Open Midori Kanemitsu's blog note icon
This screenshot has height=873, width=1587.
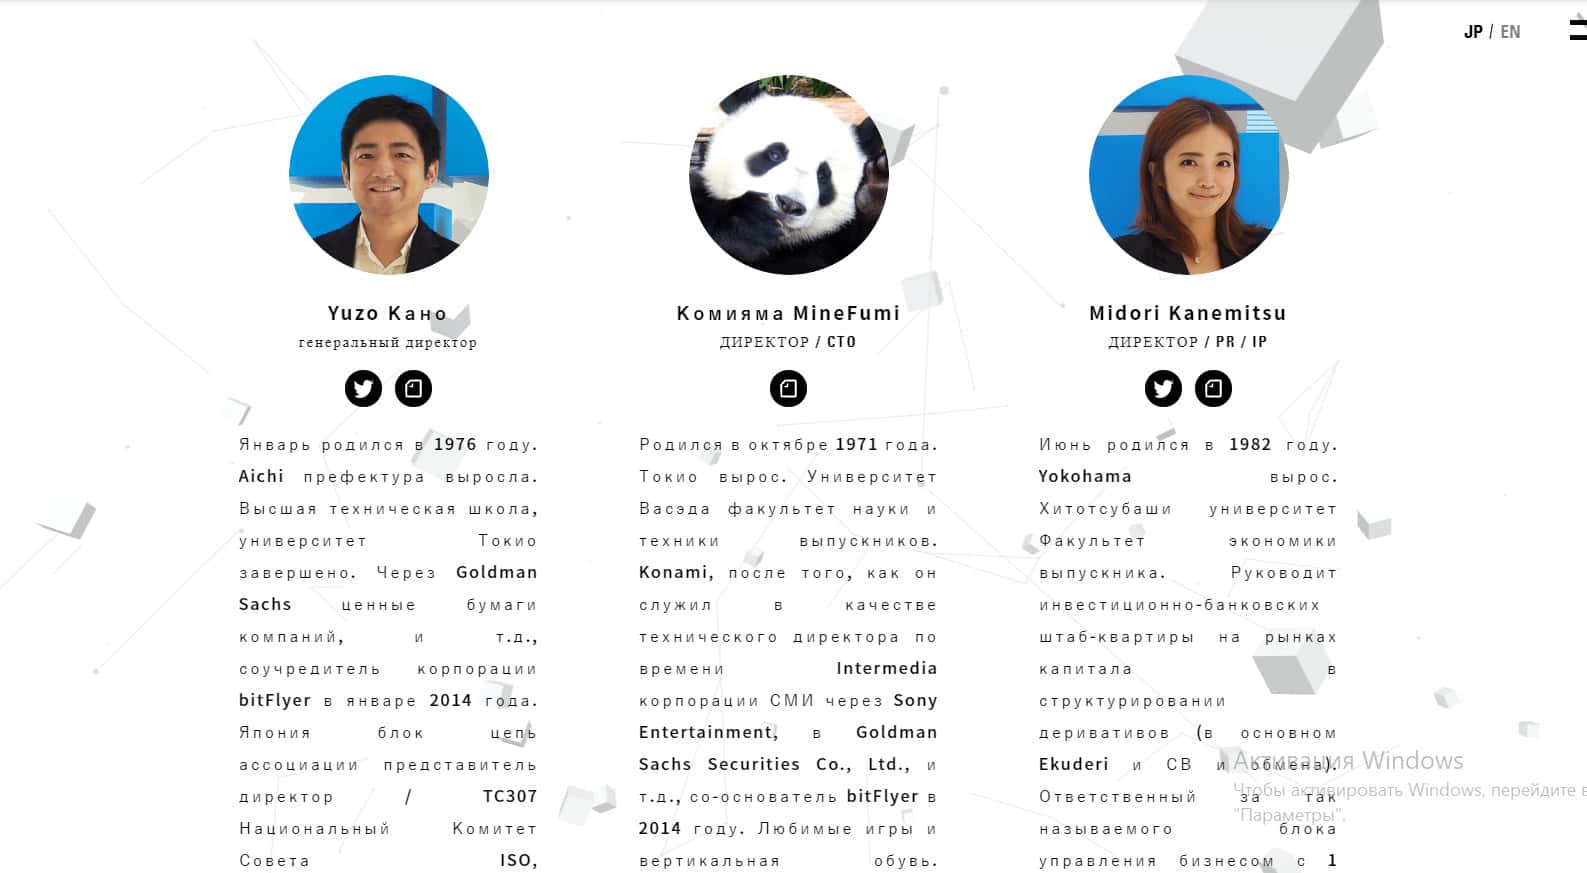(x=1213, y=388)
